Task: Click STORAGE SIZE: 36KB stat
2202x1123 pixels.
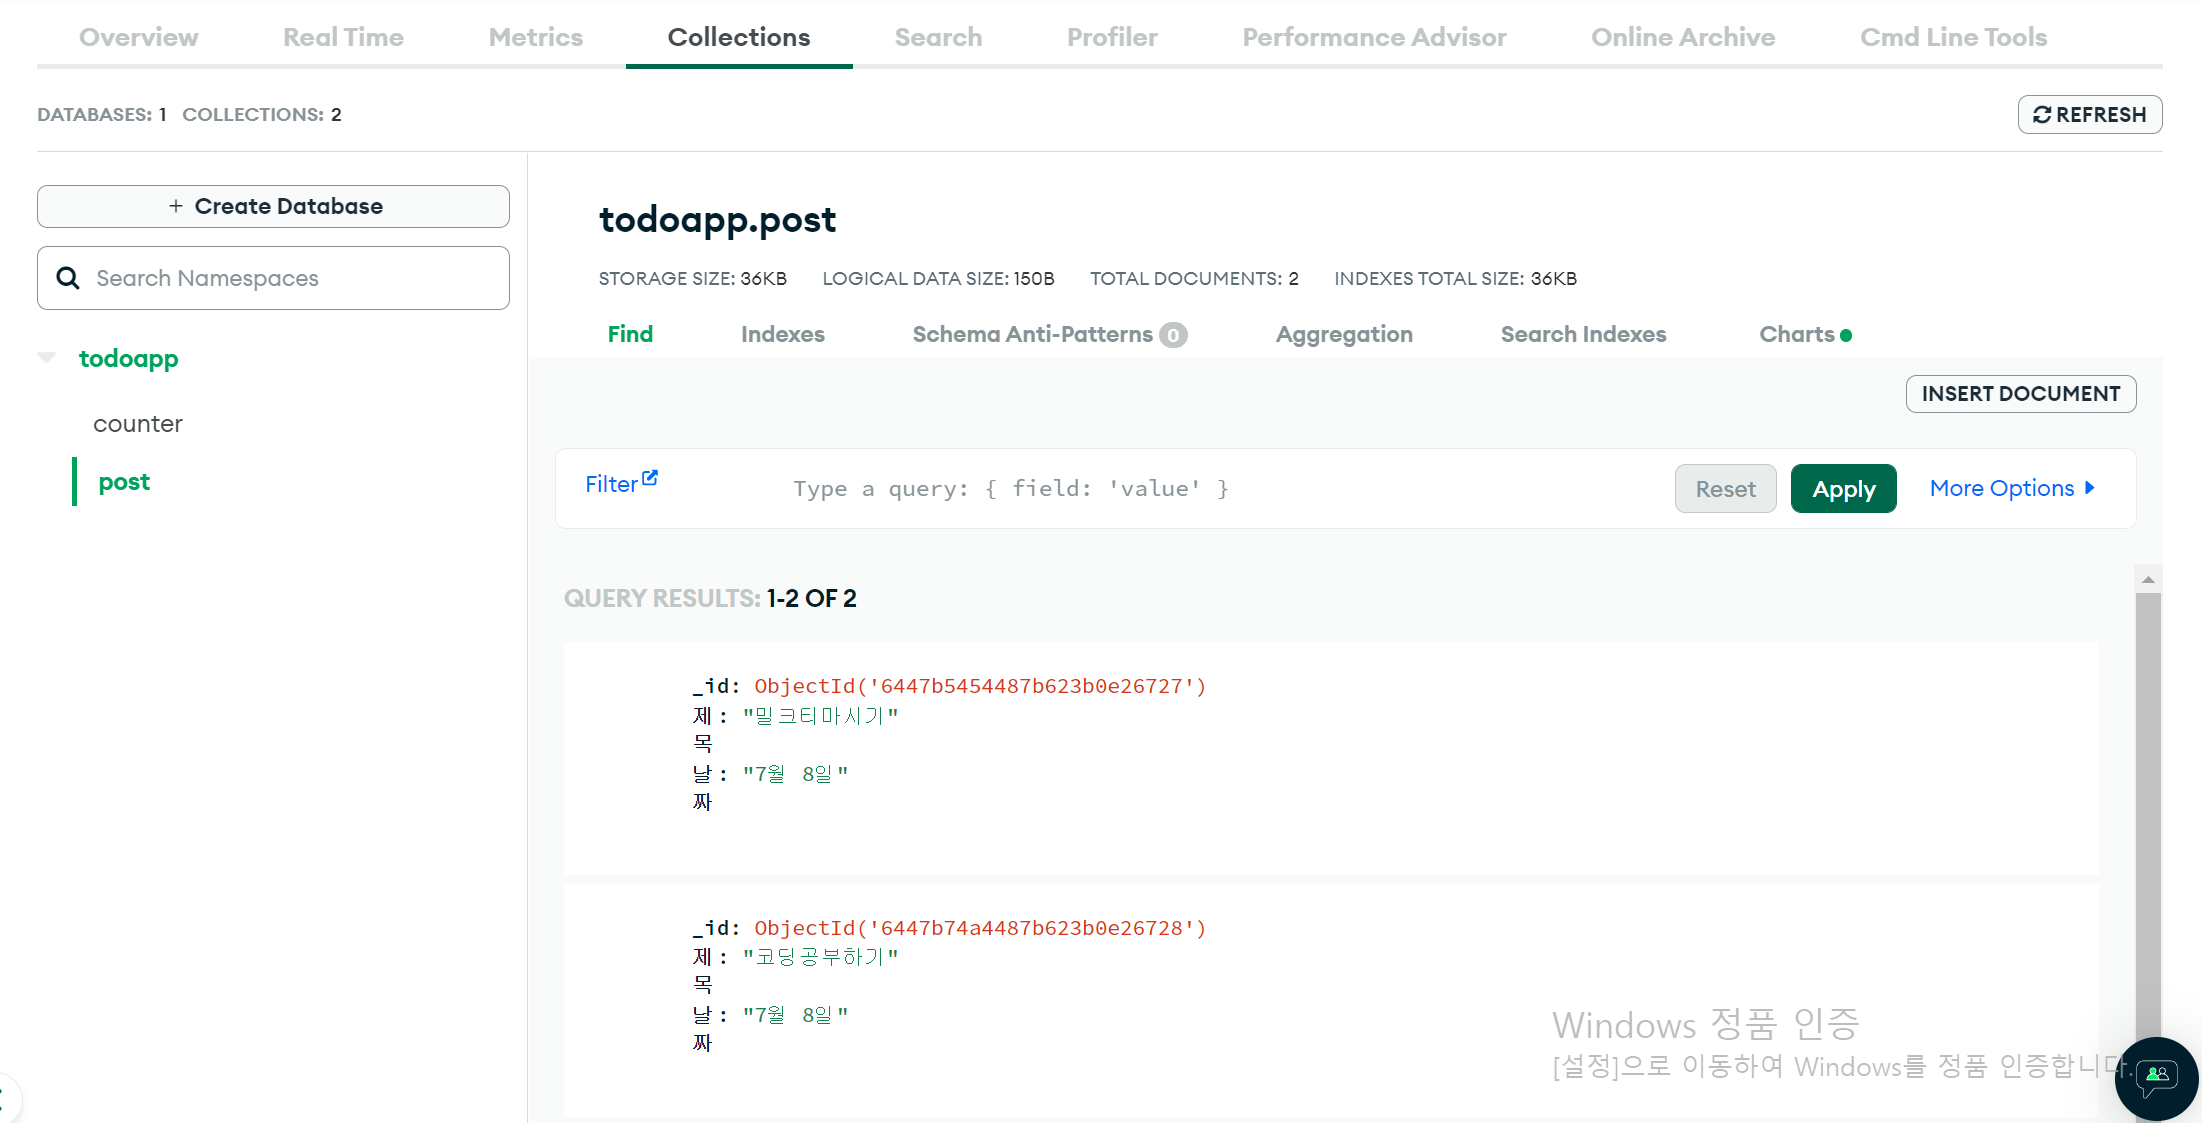Action: click(692, 279)
